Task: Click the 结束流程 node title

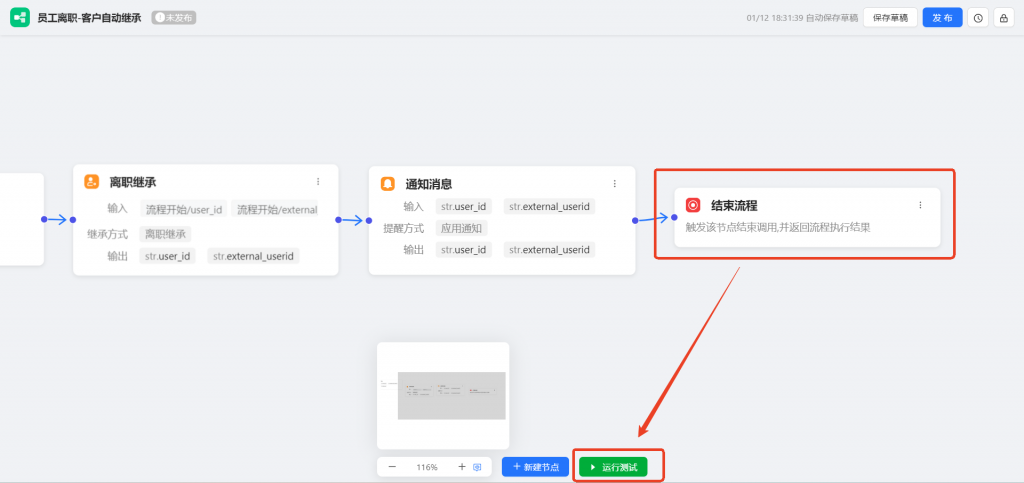Action: point(734,206)
